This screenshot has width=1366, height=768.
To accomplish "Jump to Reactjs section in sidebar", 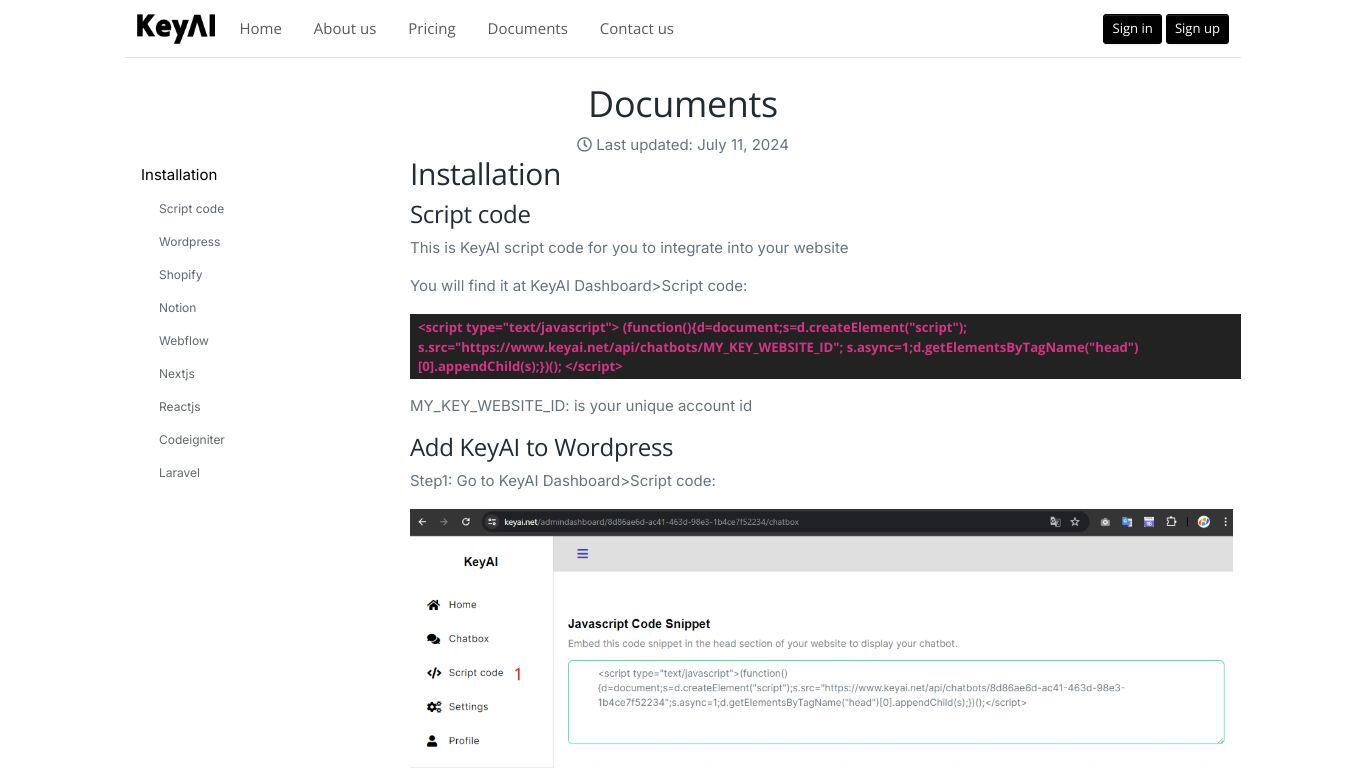I will click(x=179, y=407).
